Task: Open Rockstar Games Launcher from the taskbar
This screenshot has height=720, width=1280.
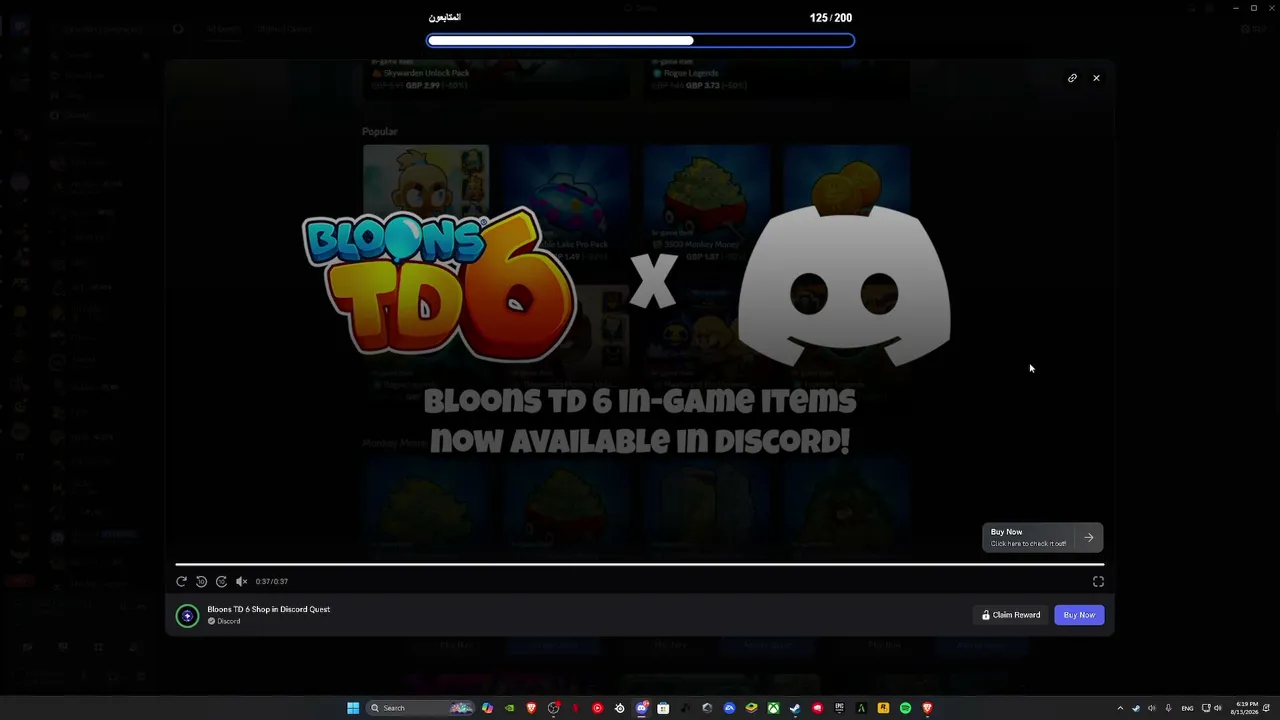Action: pos(883,708)
